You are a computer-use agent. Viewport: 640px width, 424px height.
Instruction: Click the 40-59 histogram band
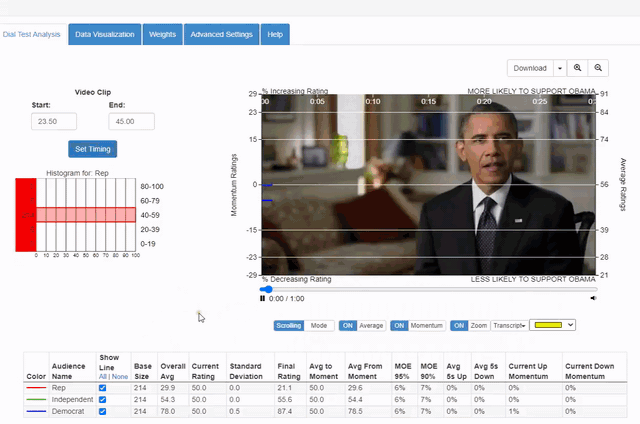click(x=86, y=215)
